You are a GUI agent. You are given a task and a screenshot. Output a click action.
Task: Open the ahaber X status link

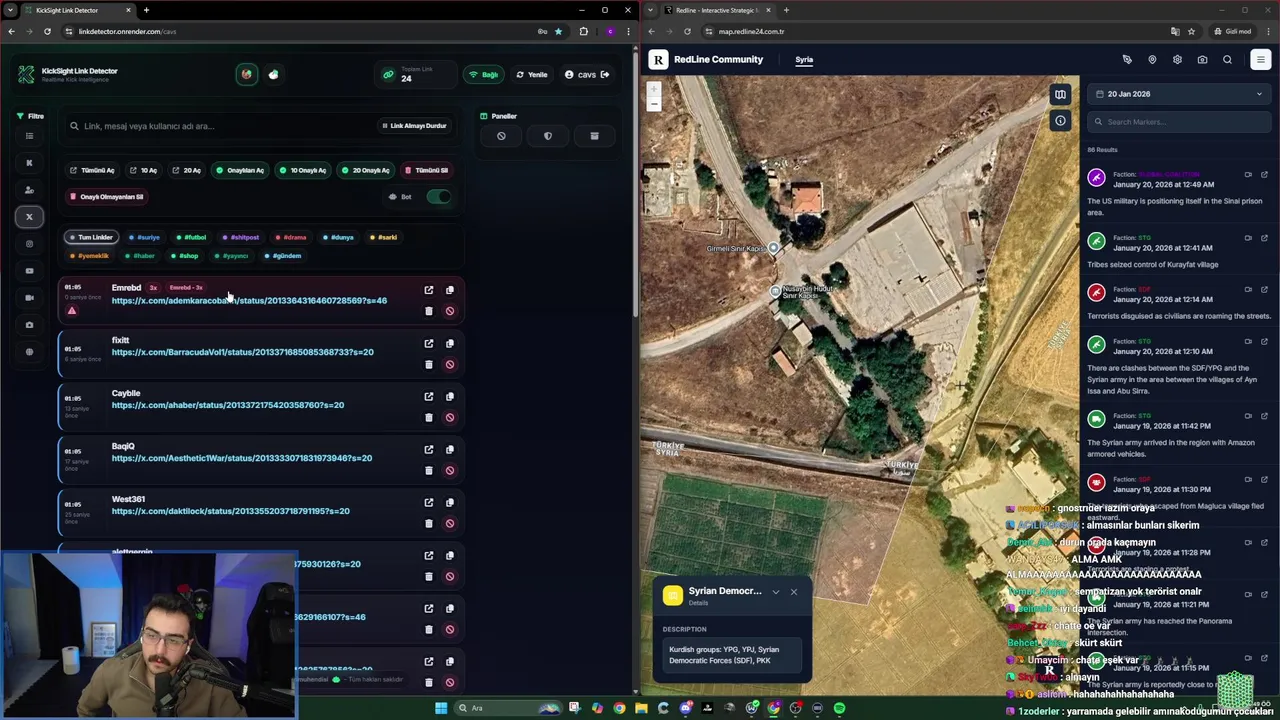(x=227, y=405)
